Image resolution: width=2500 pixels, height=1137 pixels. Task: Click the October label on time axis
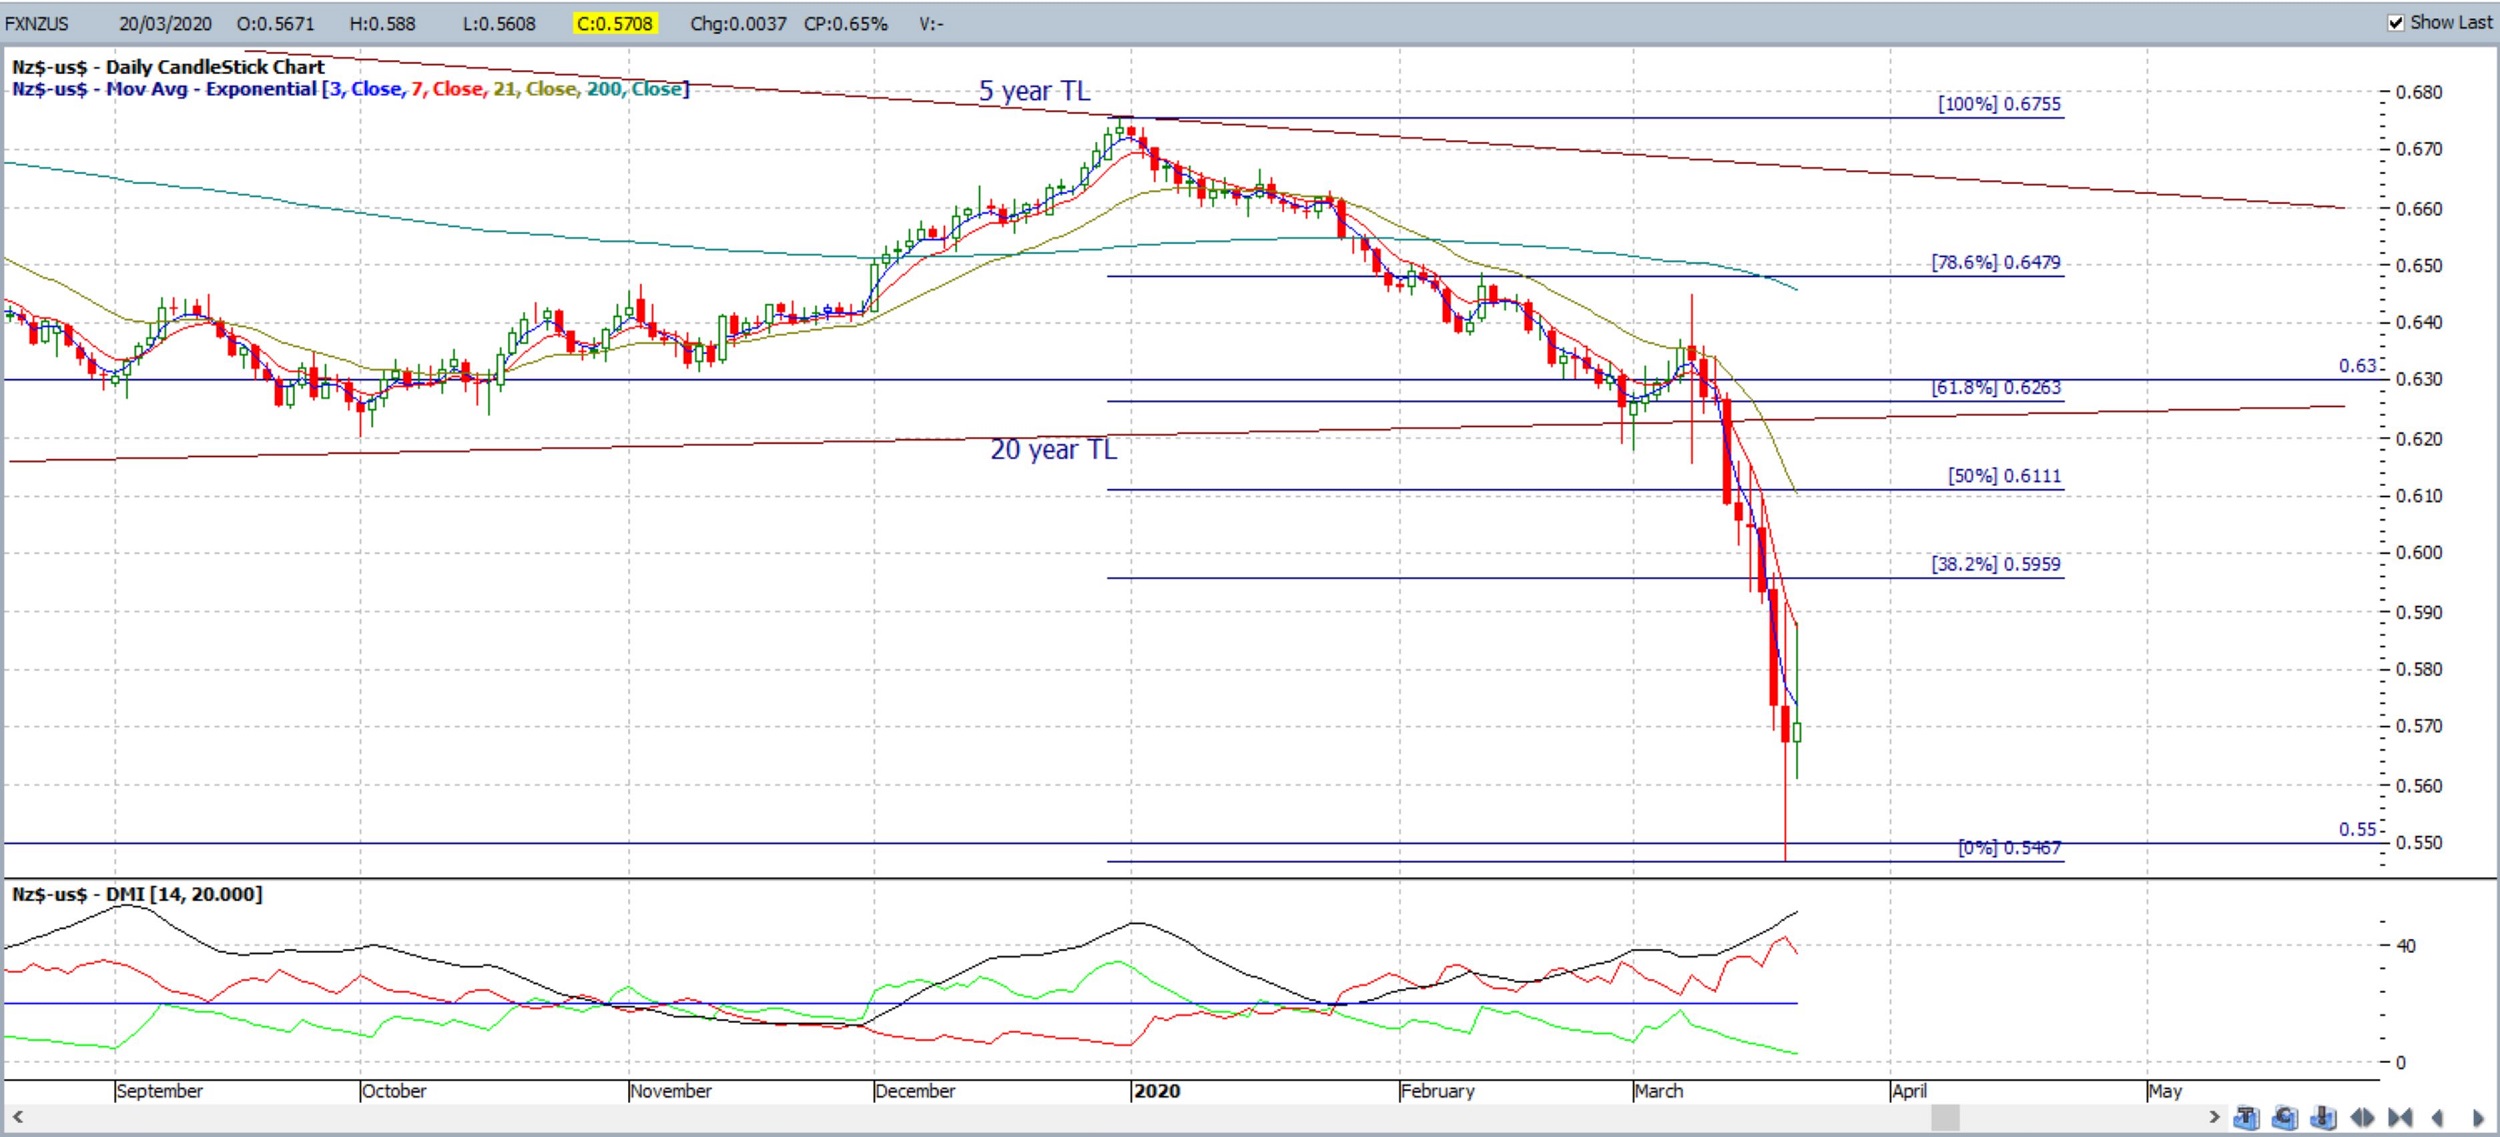(394, 1091)
